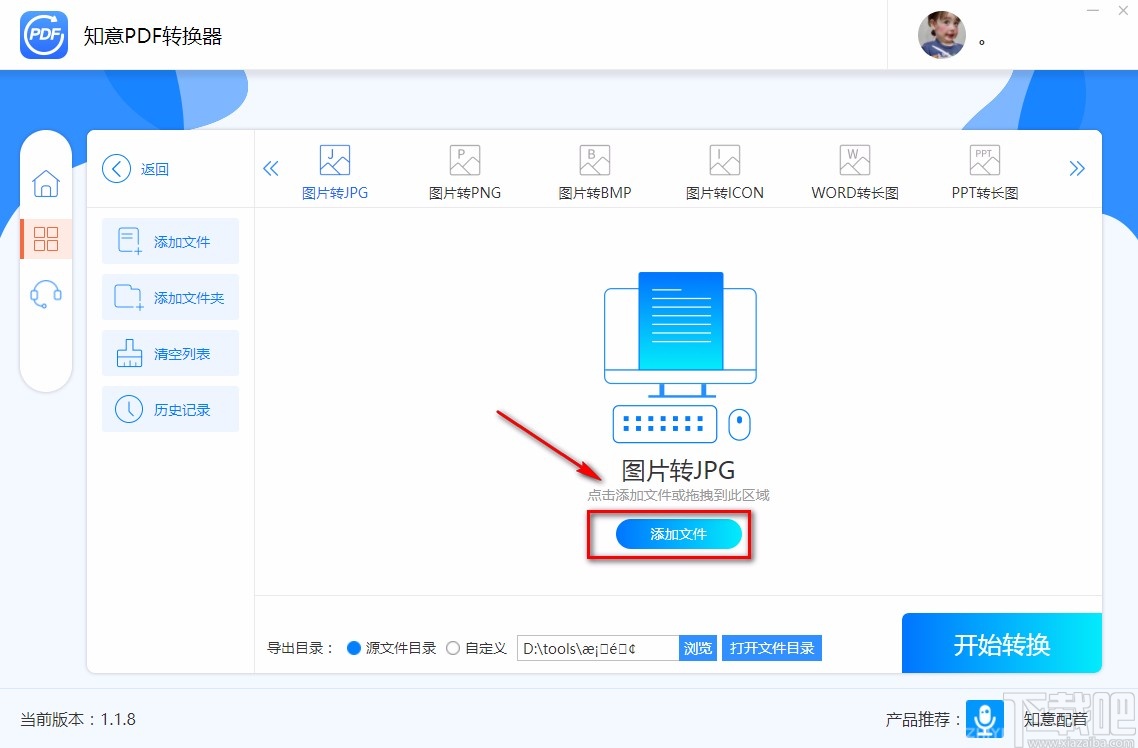Open the Home panel in left sidebar

tap(46, 184)
